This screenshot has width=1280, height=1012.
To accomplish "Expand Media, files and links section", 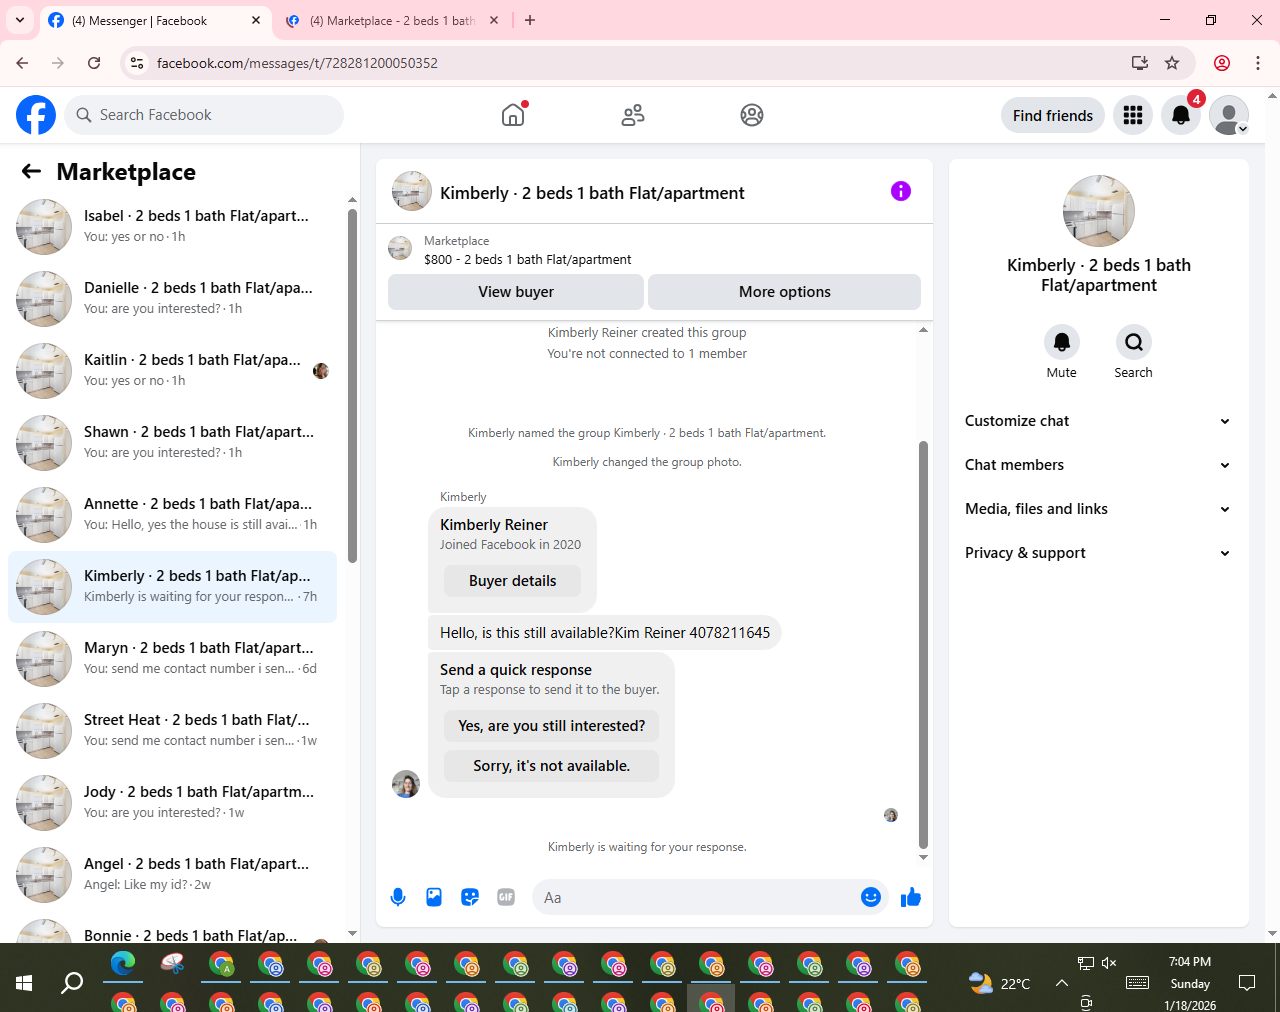I will tap(1098, 509).
